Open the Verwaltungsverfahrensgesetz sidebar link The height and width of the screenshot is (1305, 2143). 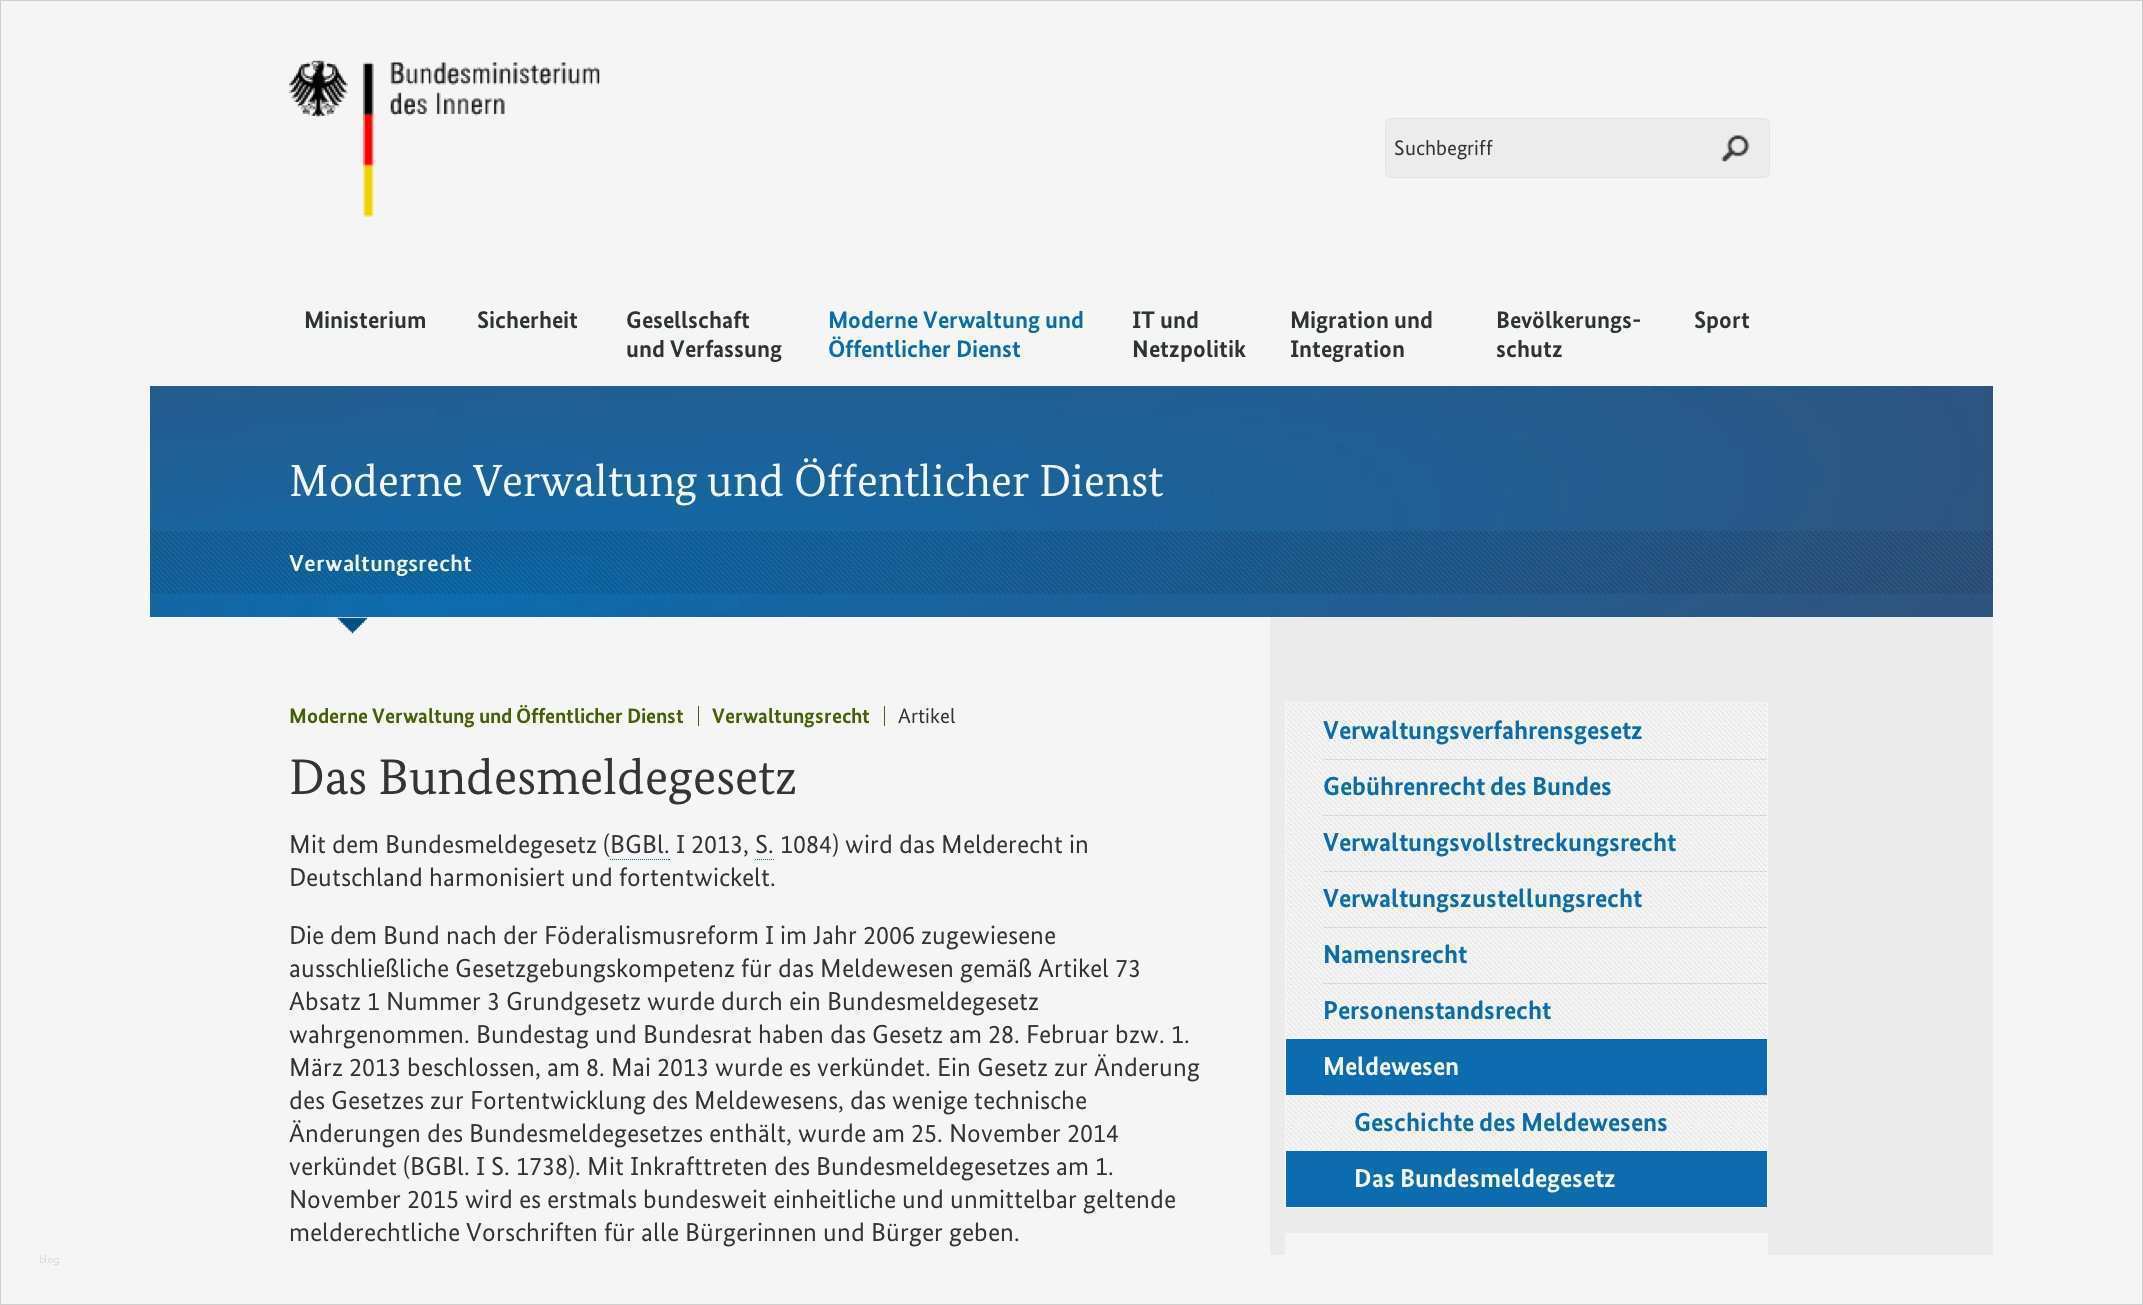1483,731
